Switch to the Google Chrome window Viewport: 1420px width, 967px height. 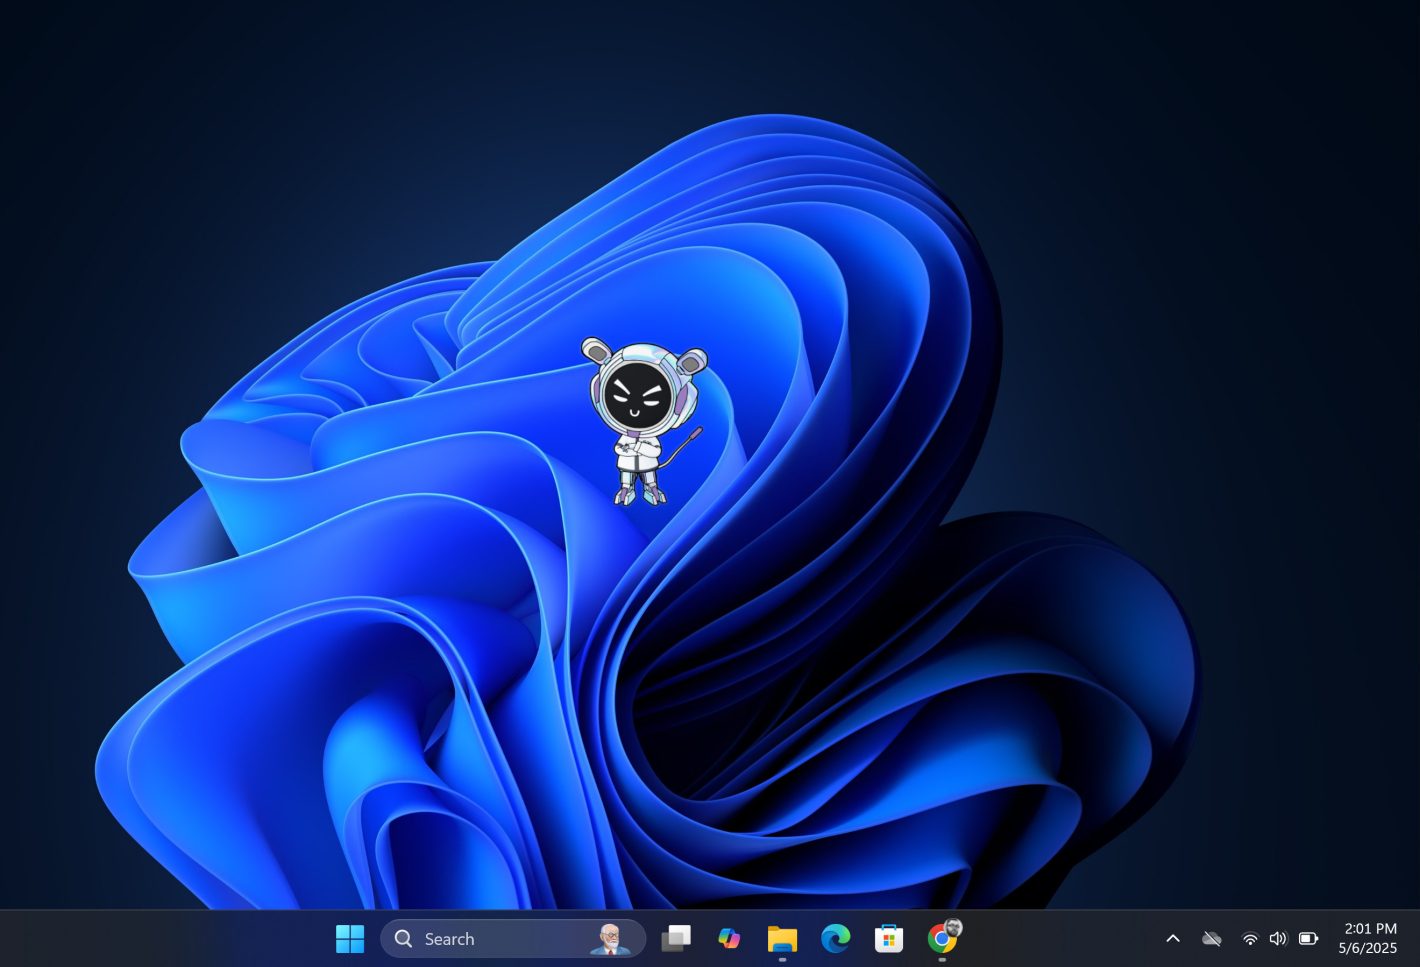click(940, 940)
